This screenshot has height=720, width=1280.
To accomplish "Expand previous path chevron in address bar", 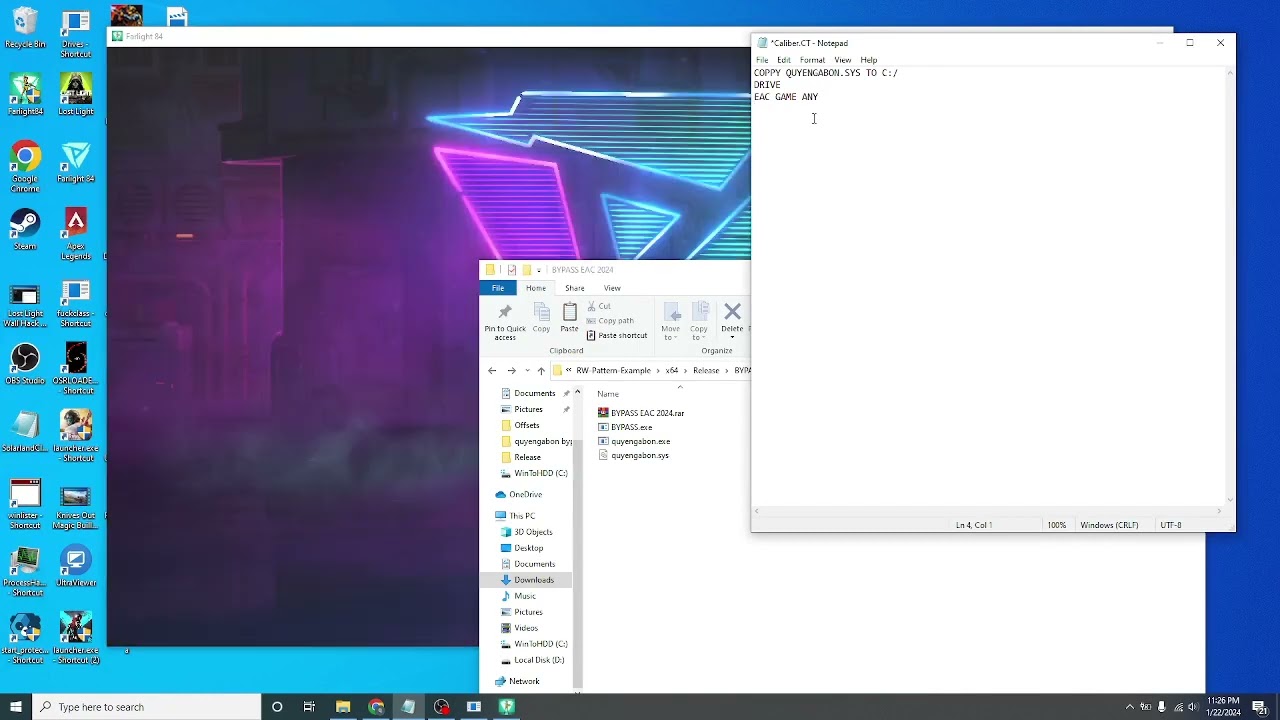I will (569, 371).
